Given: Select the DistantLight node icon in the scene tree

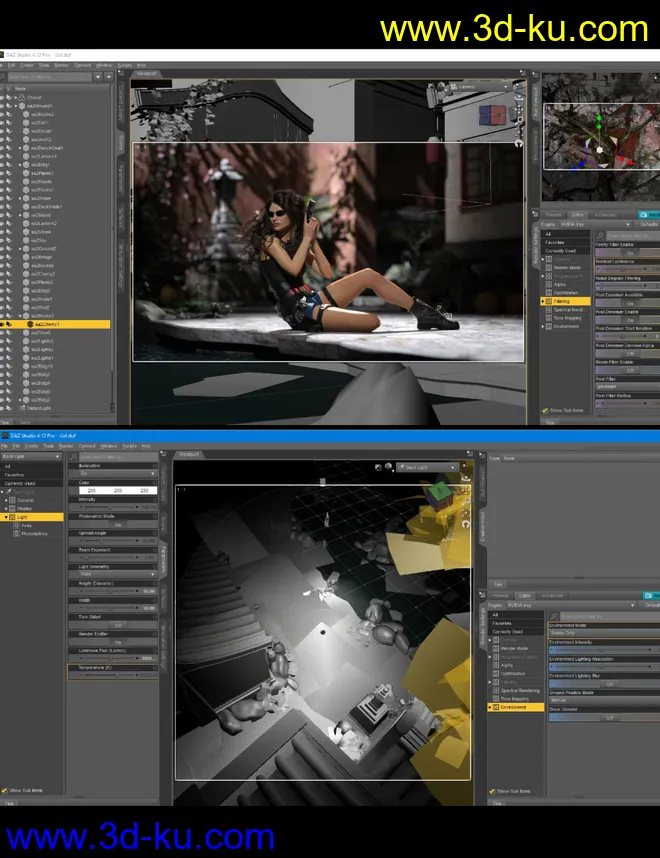Looking at the screenshot, I should [22, 408].
